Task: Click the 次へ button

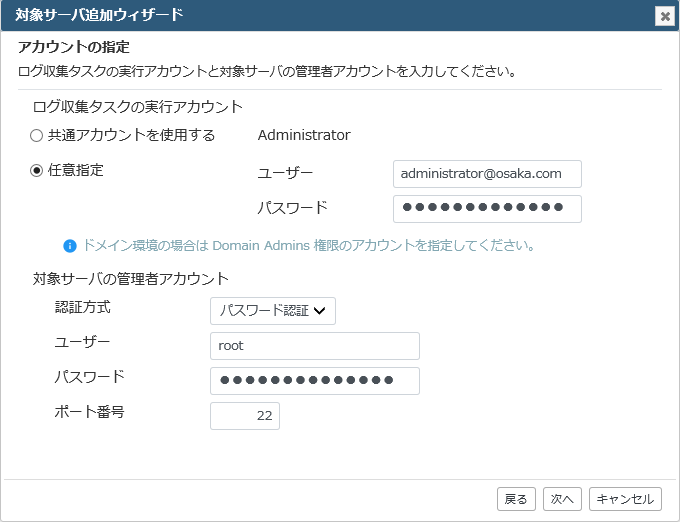Action: (562, 499)
